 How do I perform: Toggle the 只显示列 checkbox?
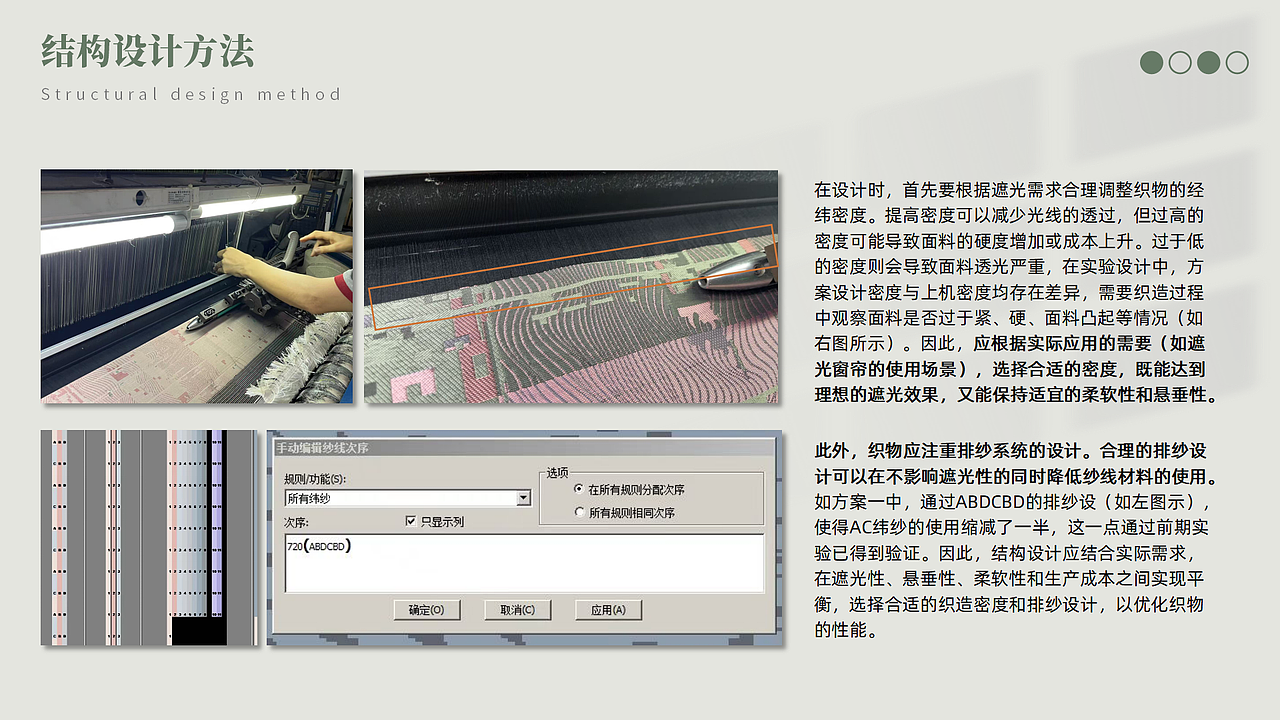[x=411, y=521]
